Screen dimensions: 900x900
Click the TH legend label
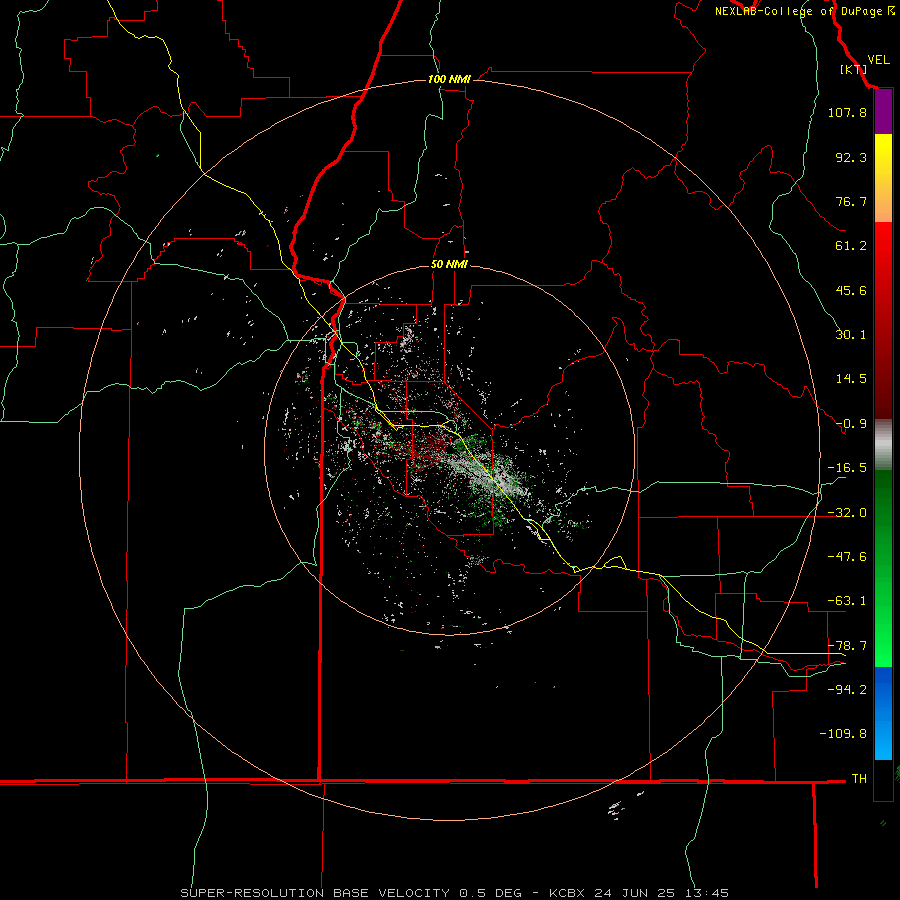(859, 778)
